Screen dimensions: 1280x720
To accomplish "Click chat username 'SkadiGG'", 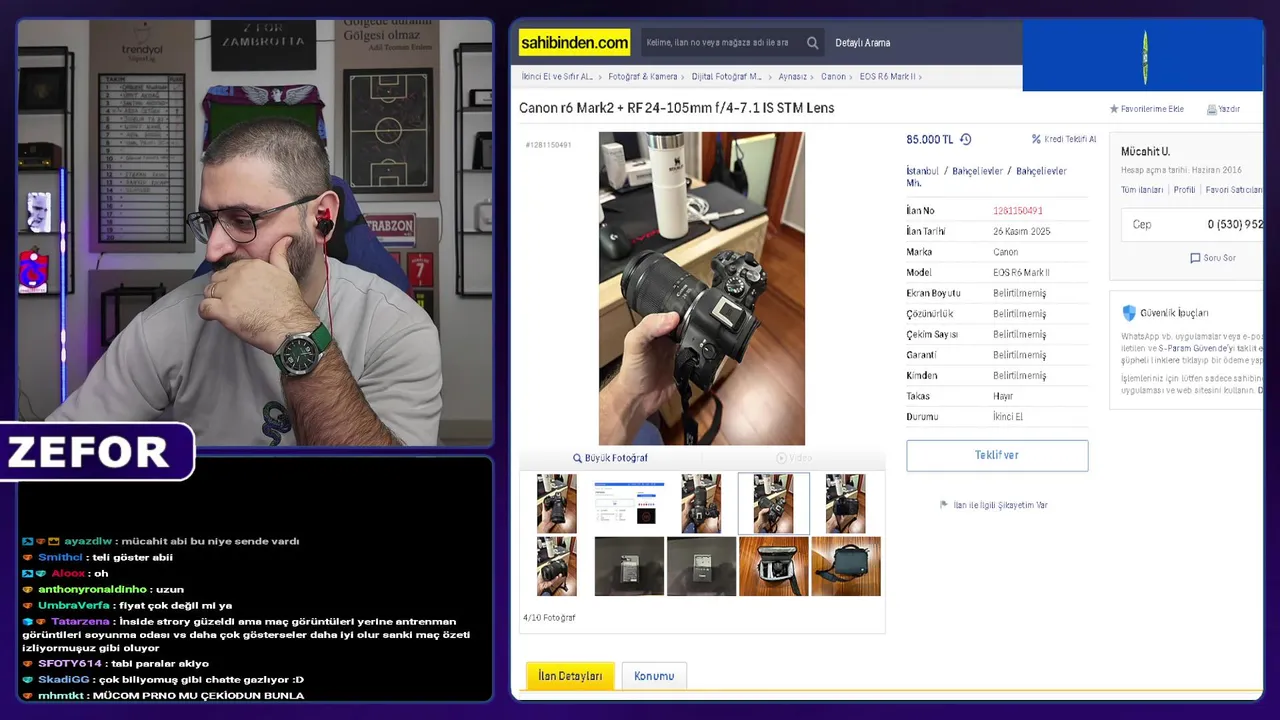I will pos(64,679).
